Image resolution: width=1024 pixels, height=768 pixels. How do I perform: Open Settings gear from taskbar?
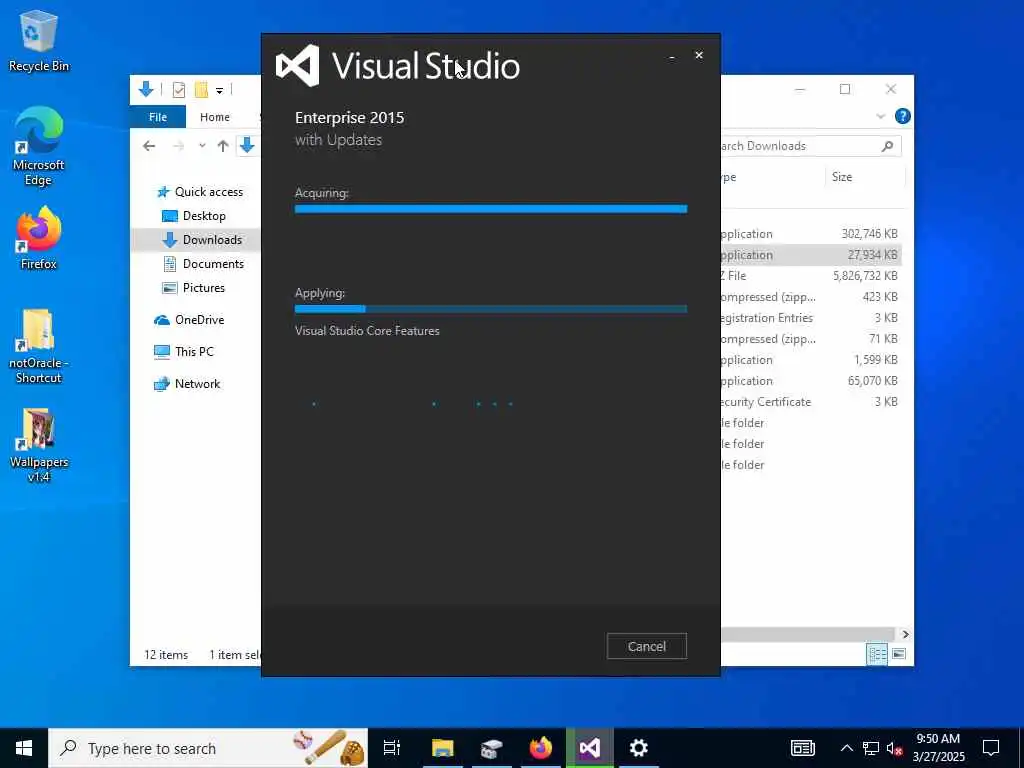[x=639, y=748]
